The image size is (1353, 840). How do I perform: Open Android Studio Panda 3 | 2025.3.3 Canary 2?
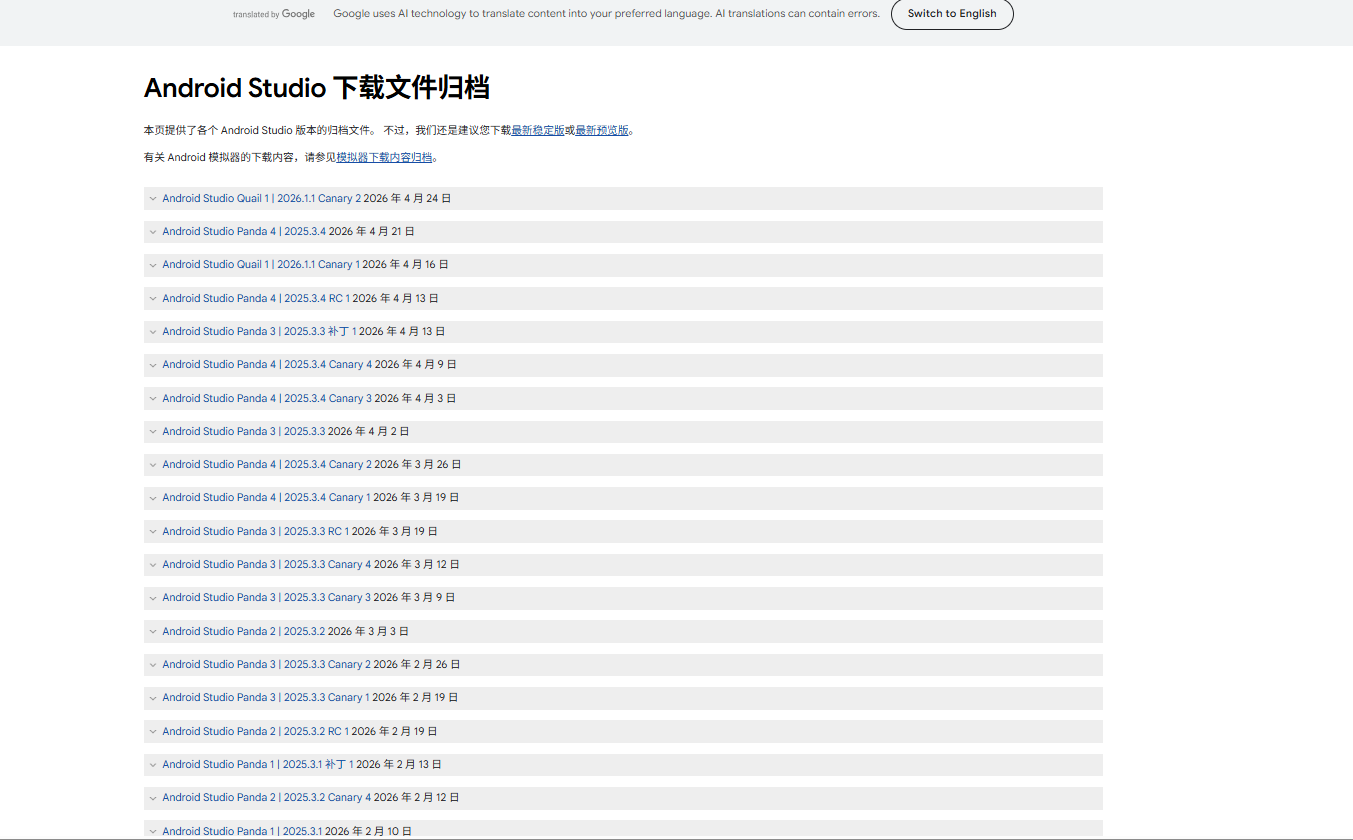[267, 664]
